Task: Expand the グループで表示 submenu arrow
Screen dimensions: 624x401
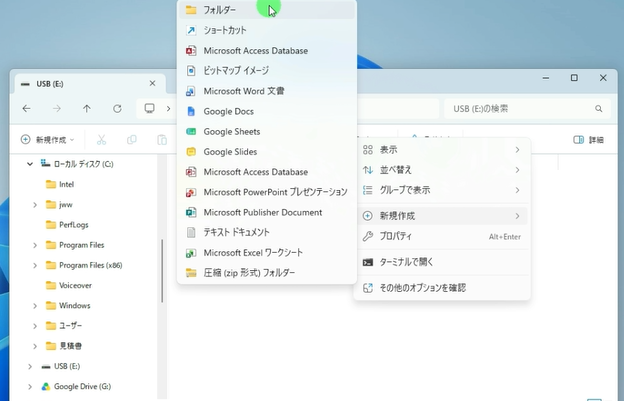Action: tap(517, 190)
